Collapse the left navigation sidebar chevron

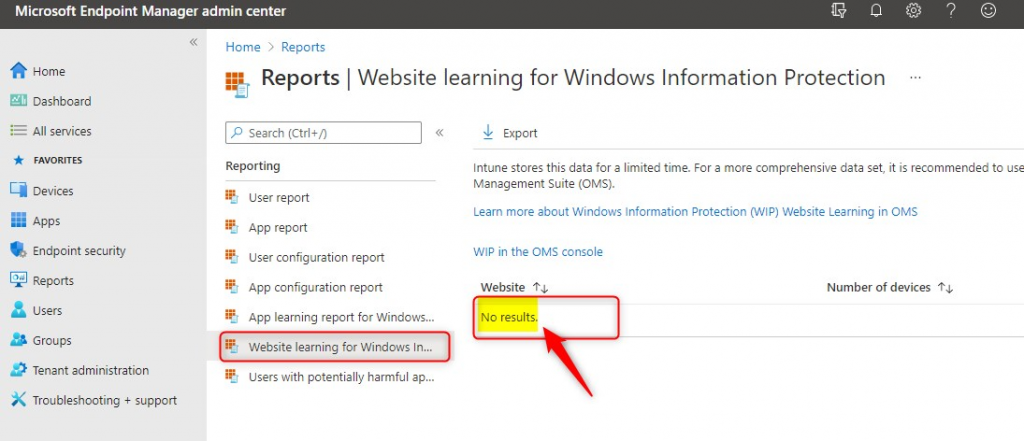(193, 42)
